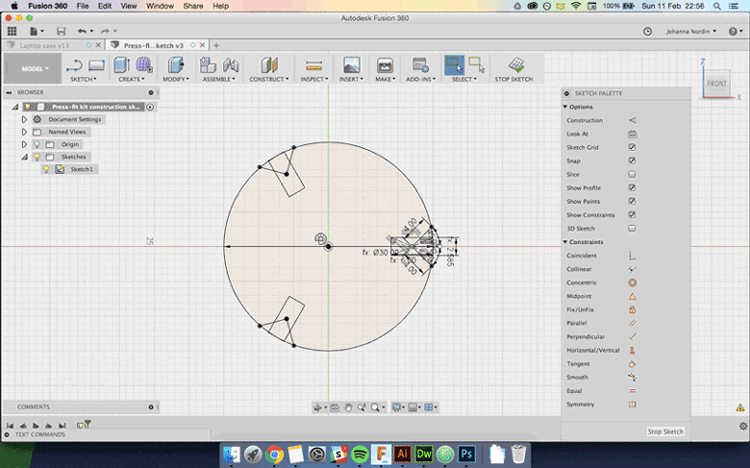Open the Window menu in menu bar
This screenshot has height=468, width=750.
(x=159, y=6)
